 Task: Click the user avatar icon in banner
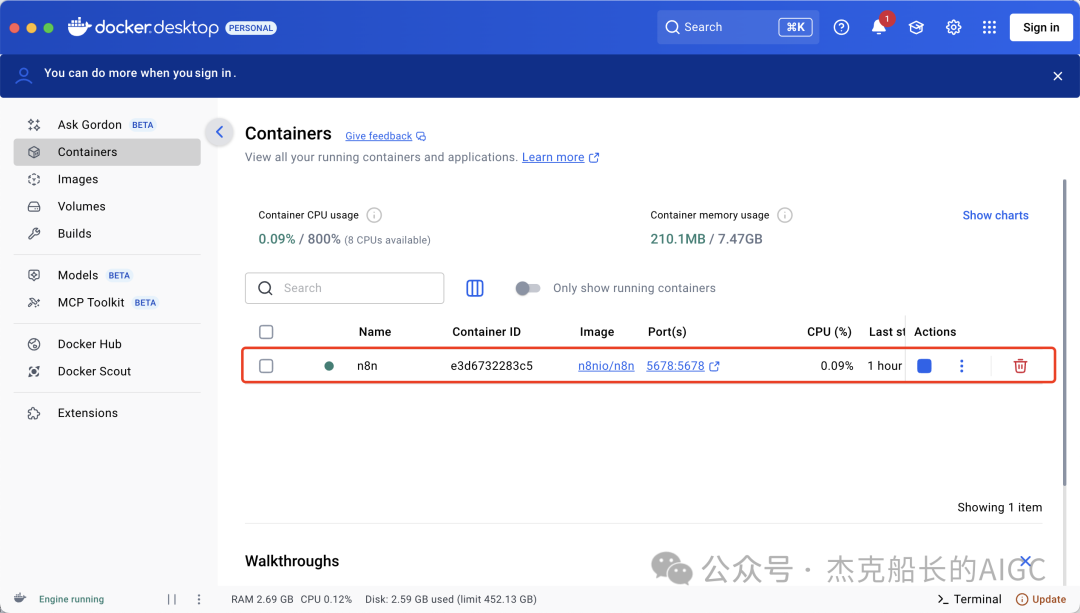tap(24, 75)
